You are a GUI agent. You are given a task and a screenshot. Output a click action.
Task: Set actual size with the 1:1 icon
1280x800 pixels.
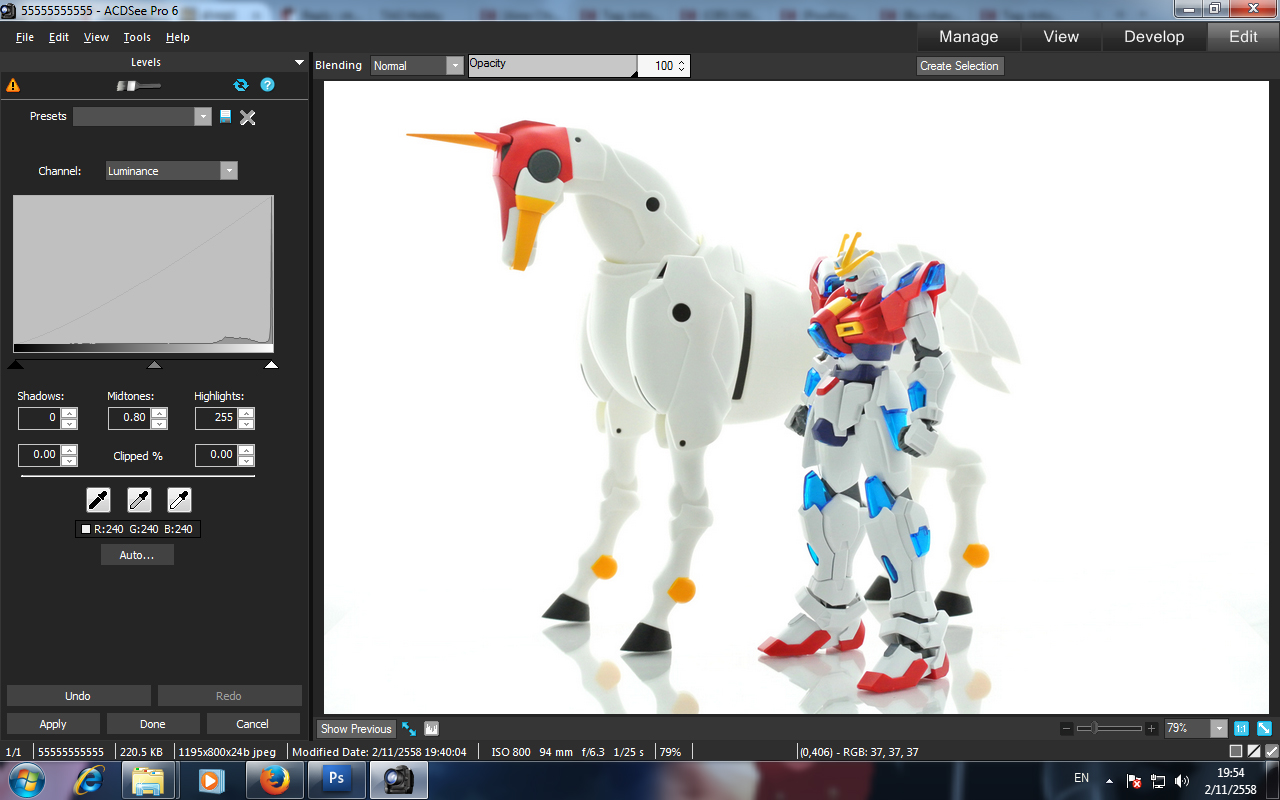(1241, 729)
